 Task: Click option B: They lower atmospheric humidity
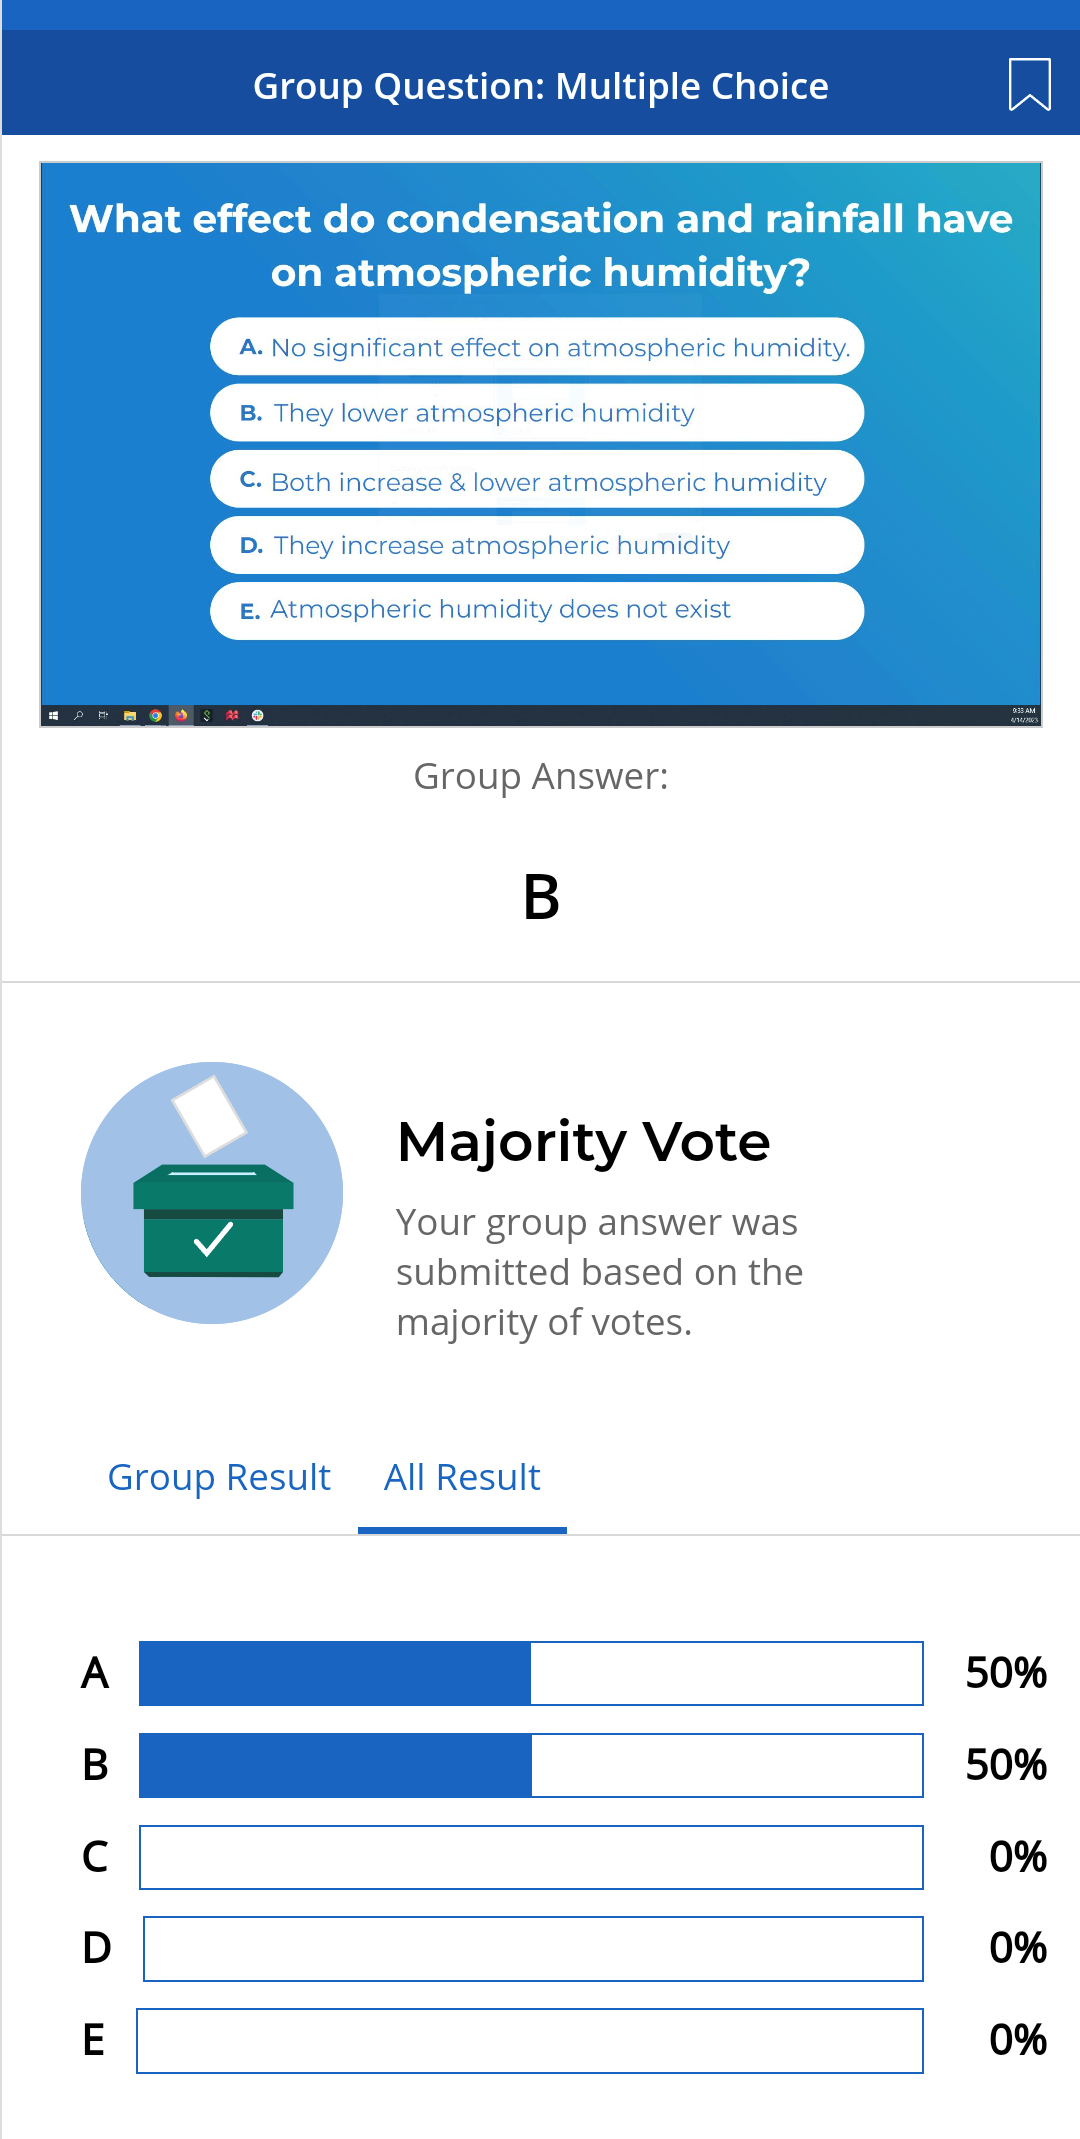click(536, 412)
